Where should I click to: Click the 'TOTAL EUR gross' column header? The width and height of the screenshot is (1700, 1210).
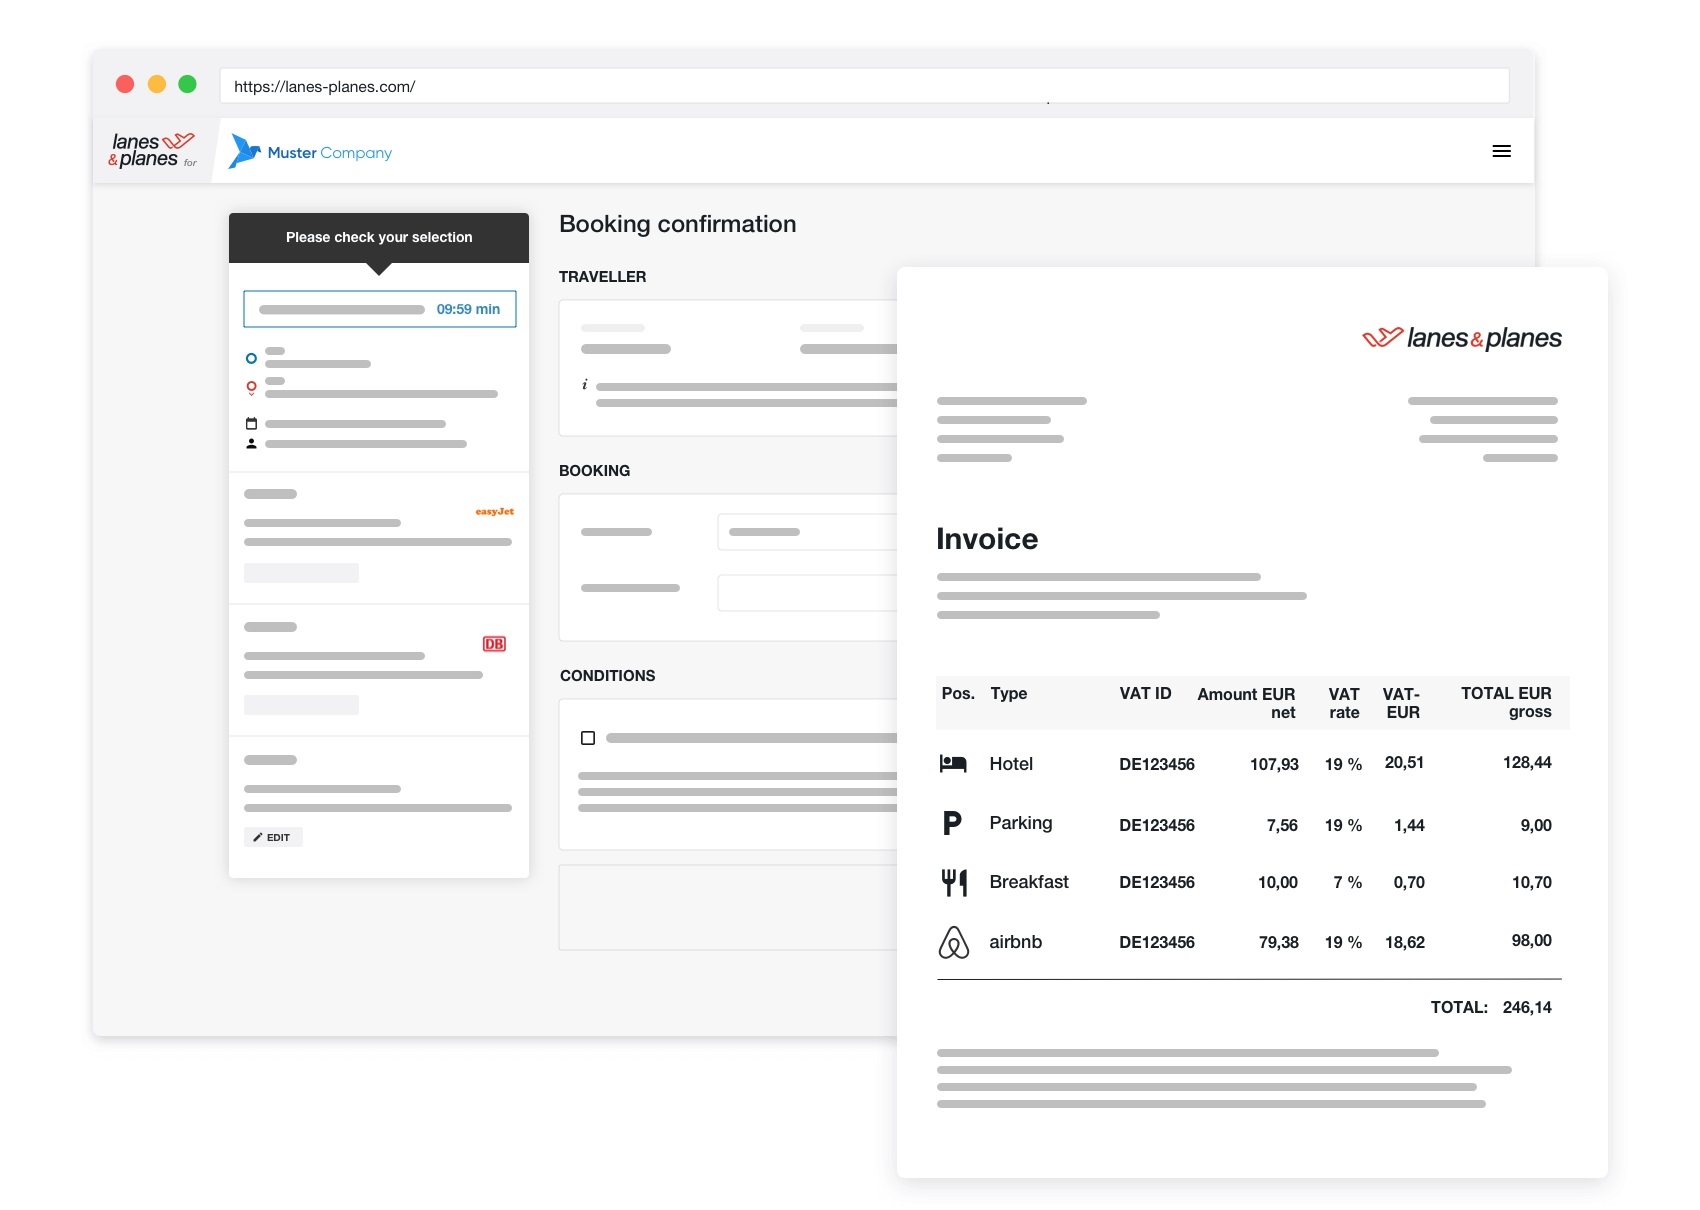(1506, 703)
